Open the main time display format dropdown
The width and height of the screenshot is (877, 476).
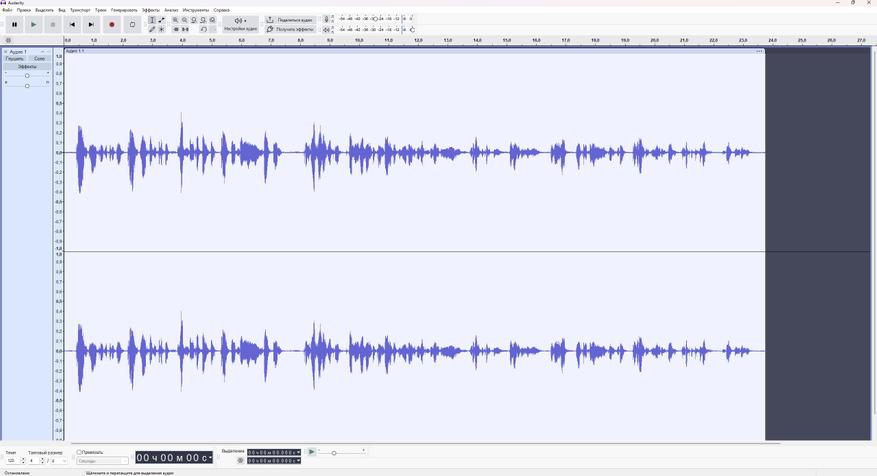(210, 458)
